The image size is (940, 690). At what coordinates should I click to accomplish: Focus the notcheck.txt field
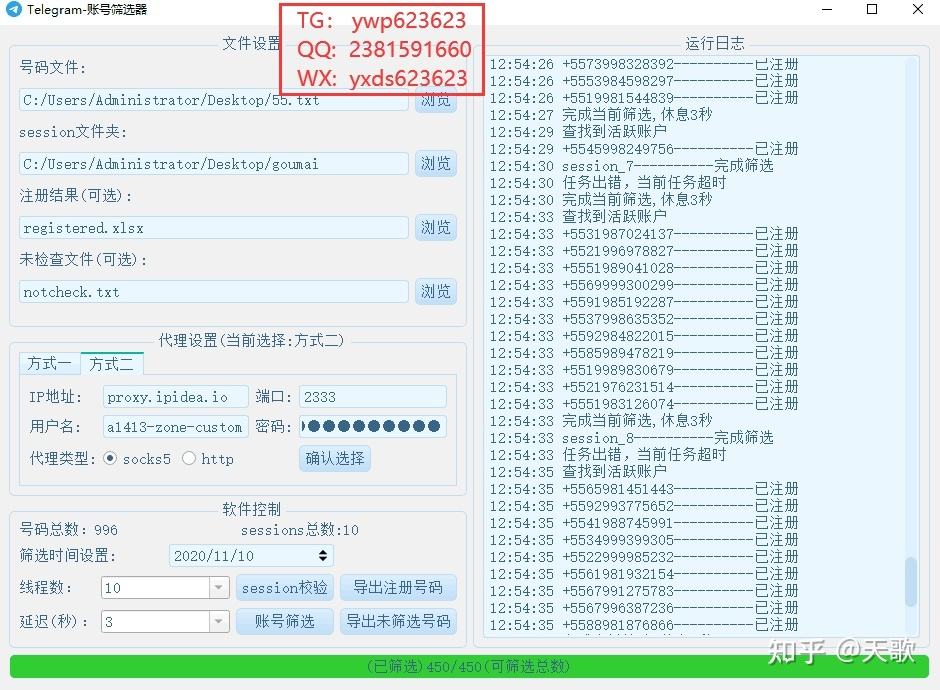[214, 292]
